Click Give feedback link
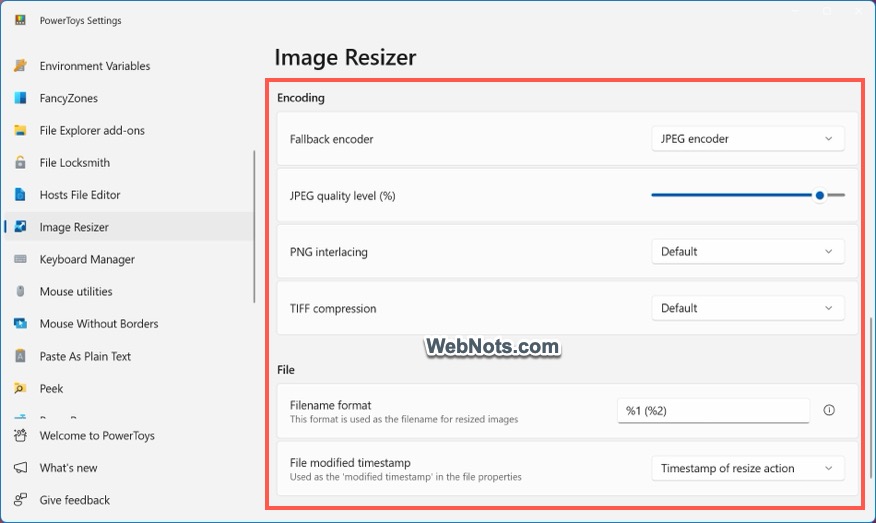 point(128,500)
